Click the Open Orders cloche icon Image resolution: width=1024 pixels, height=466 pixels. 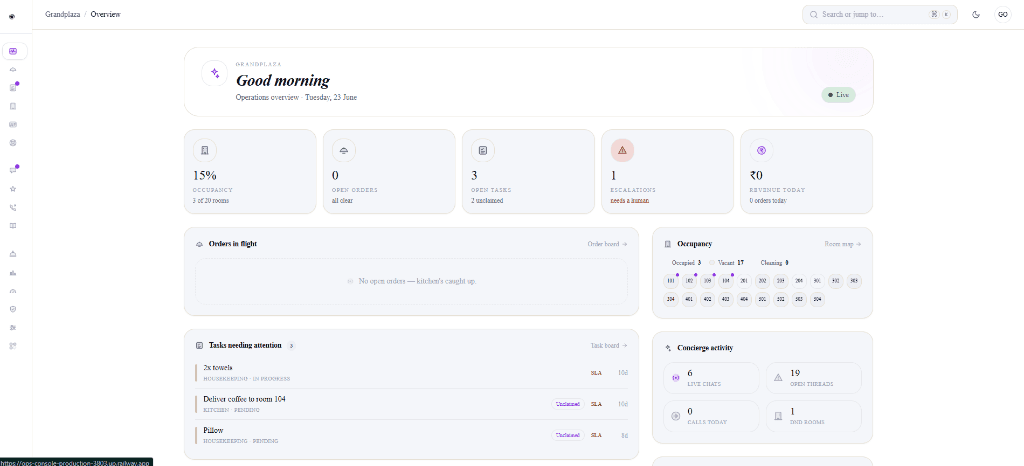point(344,151)
